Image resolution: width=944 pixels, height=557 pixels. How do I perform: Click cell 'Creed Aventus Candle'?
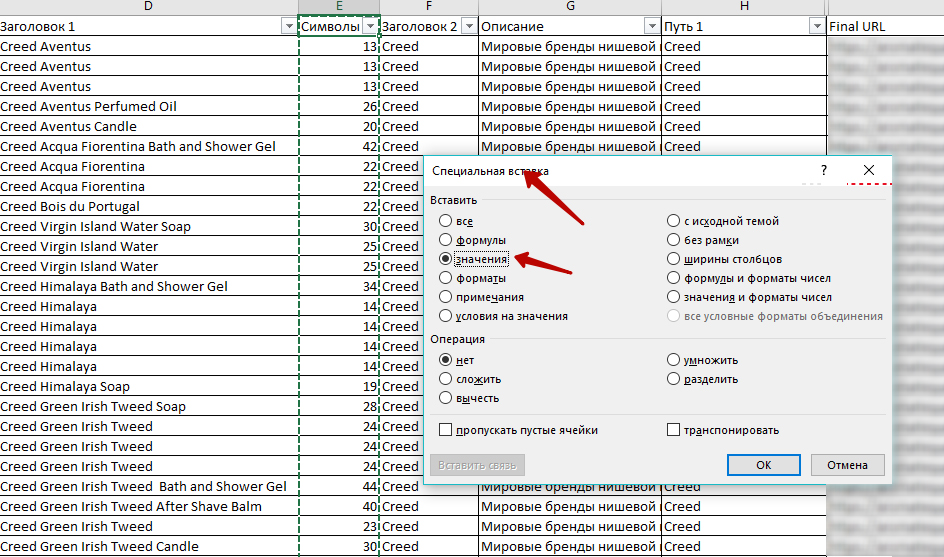(x=149, y=126)
